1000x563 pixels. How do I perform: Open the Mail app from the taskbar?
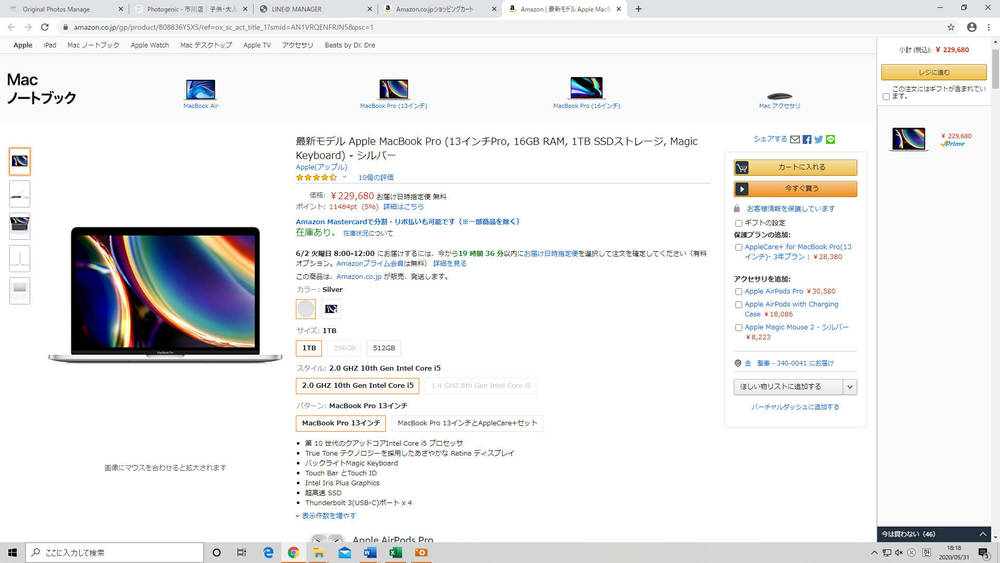344,552
